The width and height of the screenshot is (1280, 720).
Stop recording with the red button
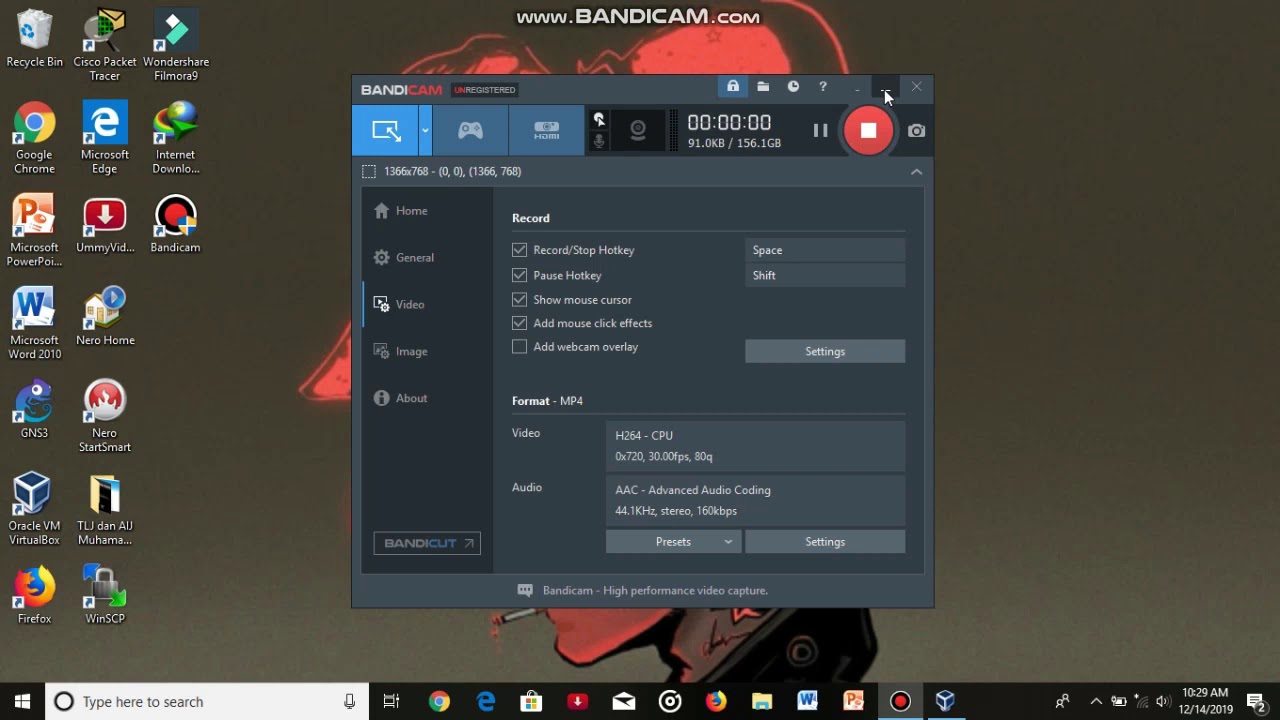point(868,130)
